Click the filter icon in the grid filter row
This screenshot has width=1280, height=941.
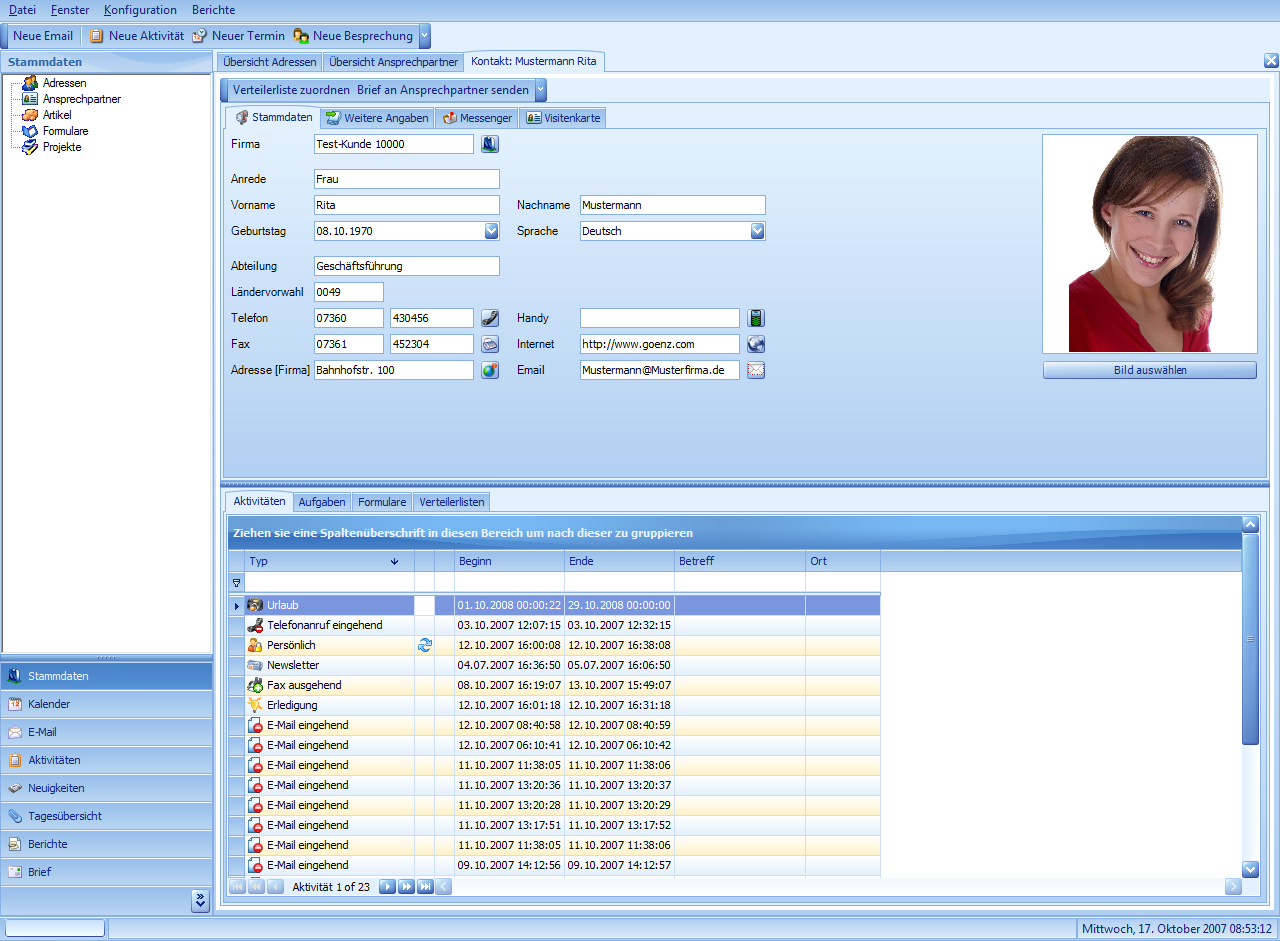[x=237, y=582]
